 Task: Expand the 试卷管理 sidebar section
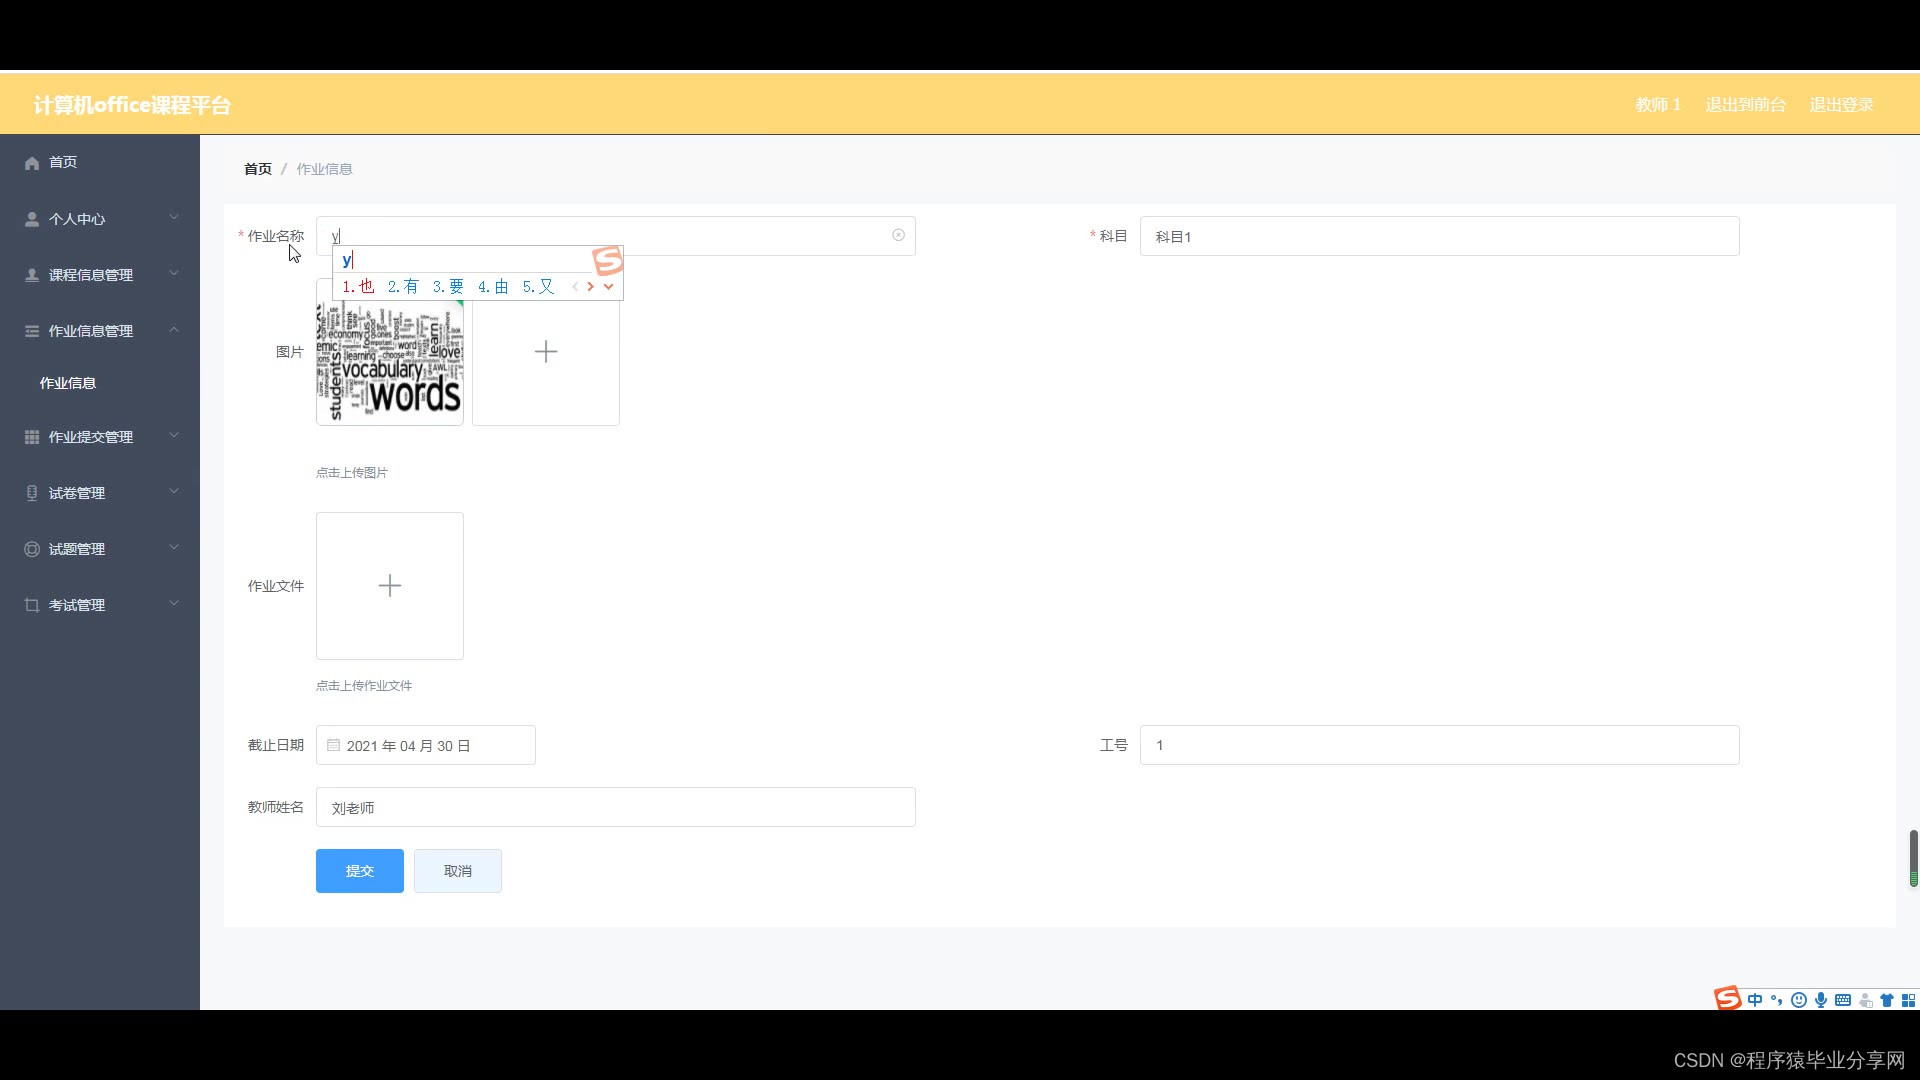pos(100,493)
